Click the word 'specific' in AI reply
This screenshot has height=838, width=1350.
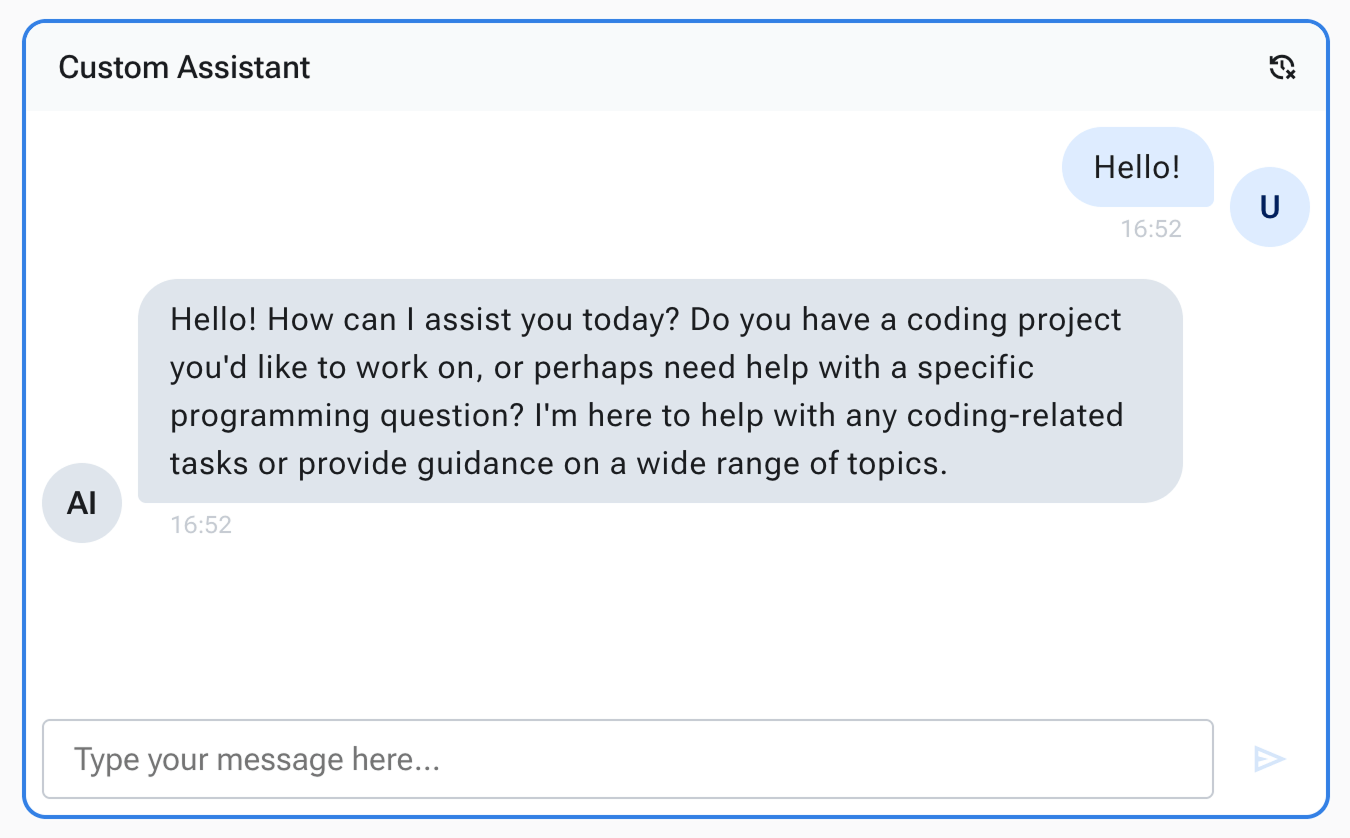tap(976, 368)
